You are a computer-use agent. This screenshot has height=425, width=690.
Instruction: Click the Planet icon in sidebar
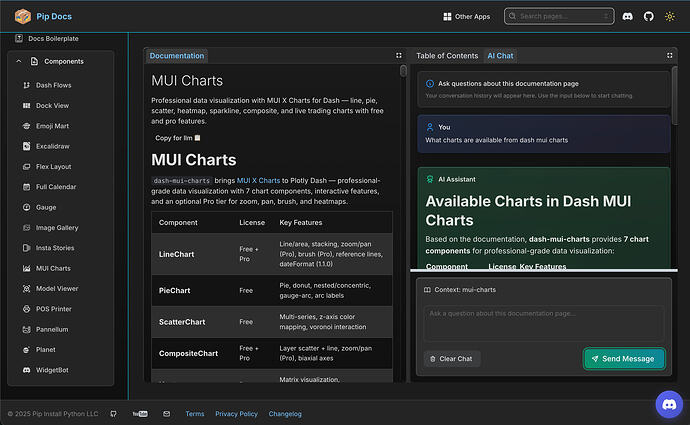[26, 350]
